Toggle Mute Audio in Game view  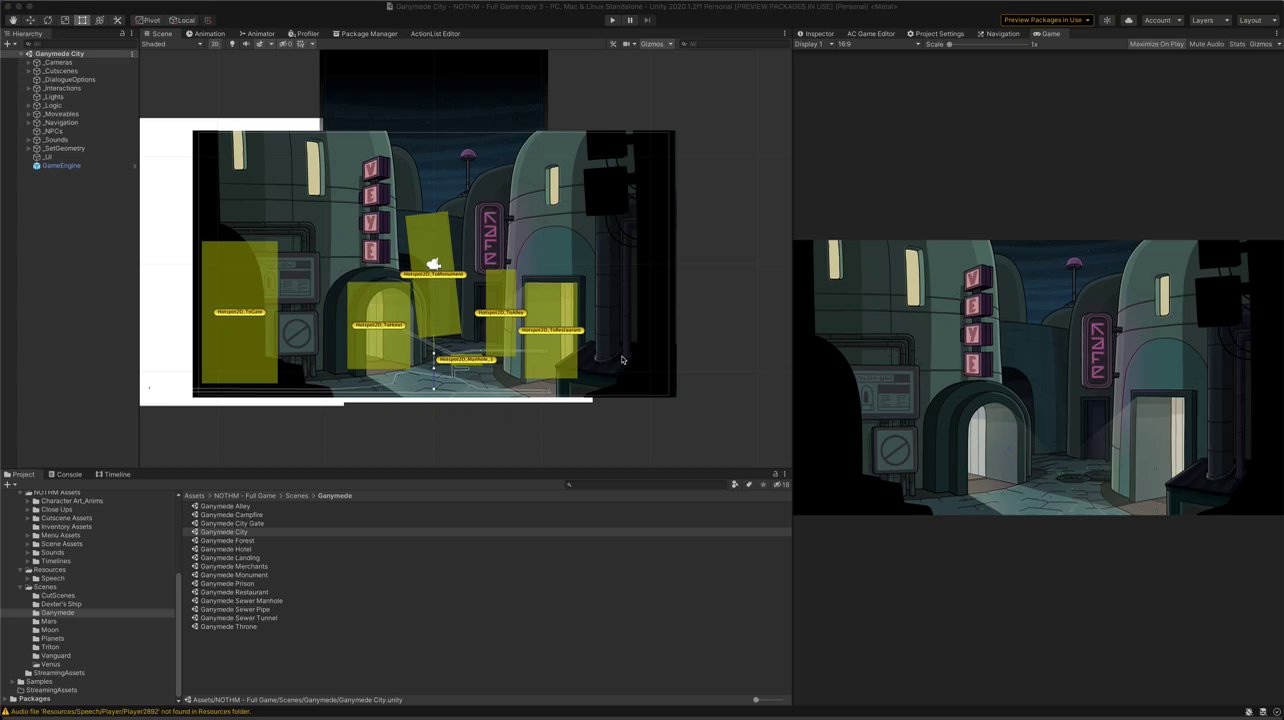click(x=1206, y=44)
